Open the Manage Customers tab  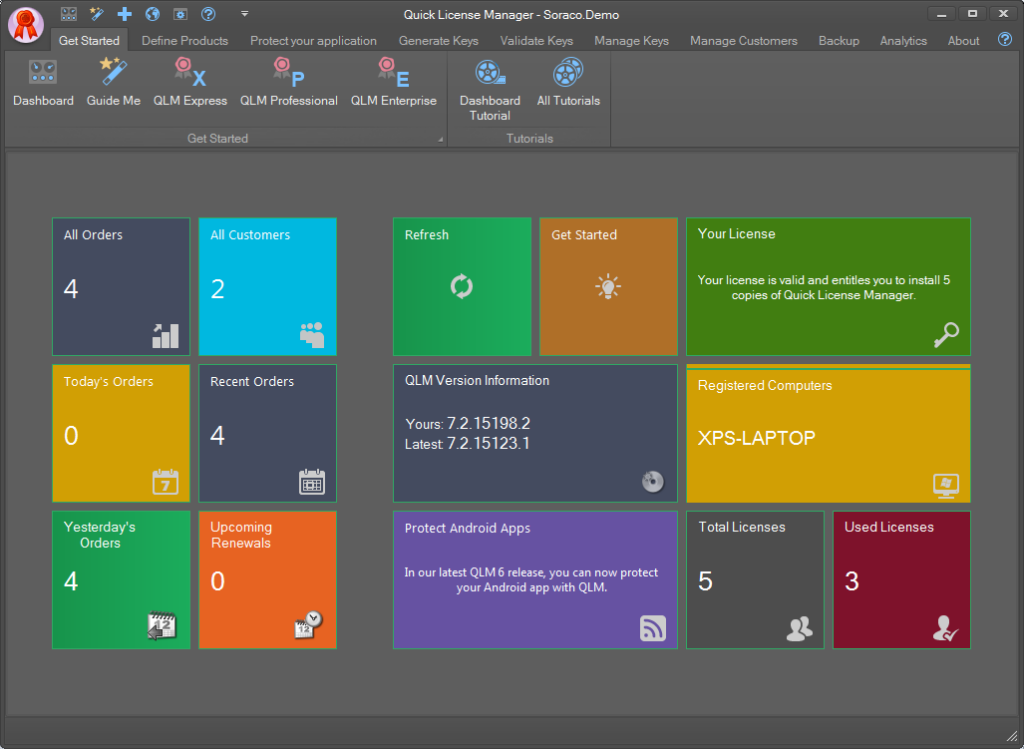[x=743, y=41]
